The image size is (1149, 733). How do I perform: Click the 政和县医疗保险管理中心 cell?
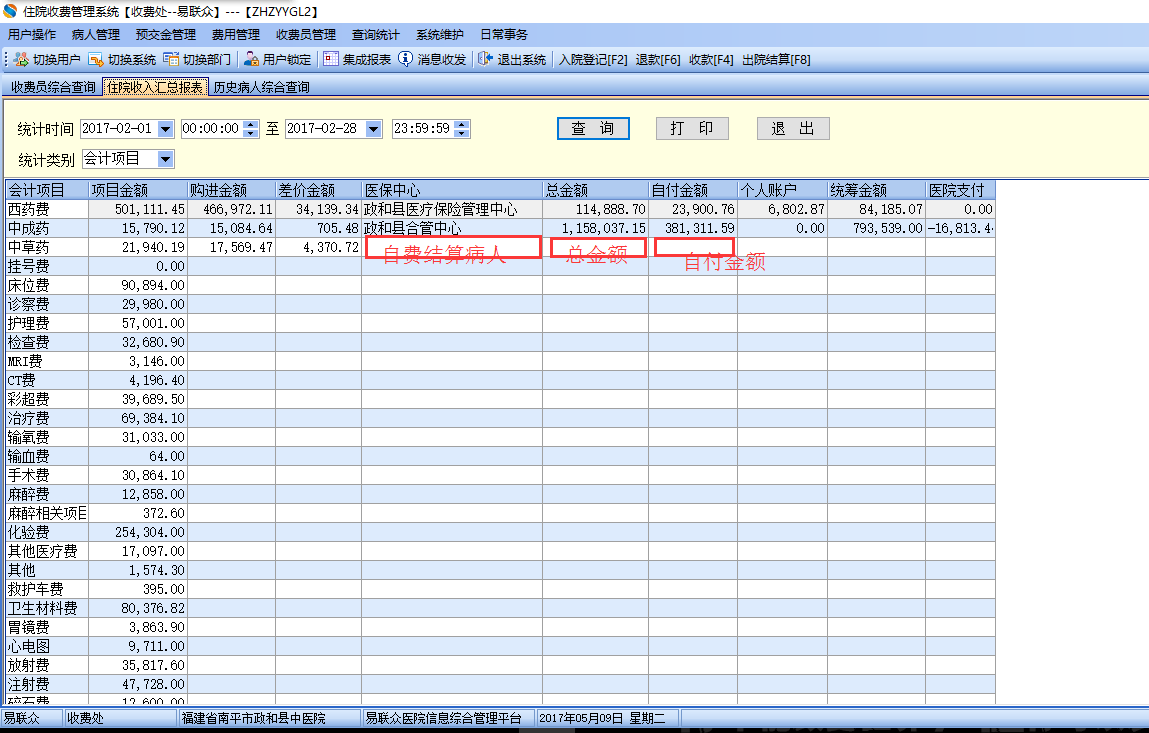click(452, 209)
